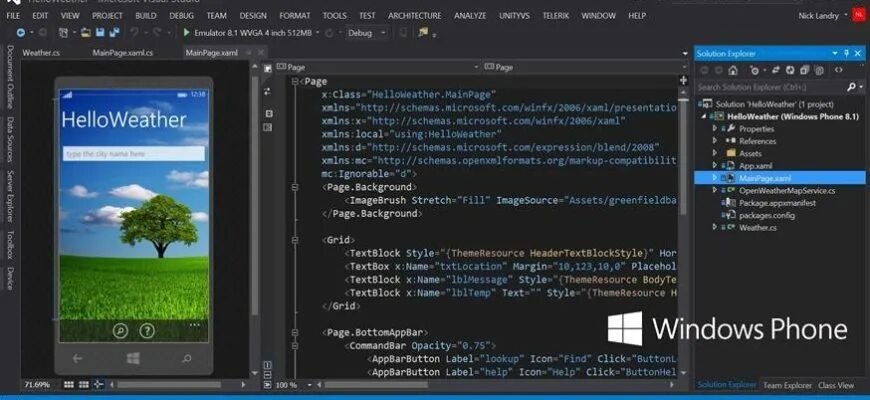
Task: Click the help question-mark app bar button
Action: click(x=146, y=331)
